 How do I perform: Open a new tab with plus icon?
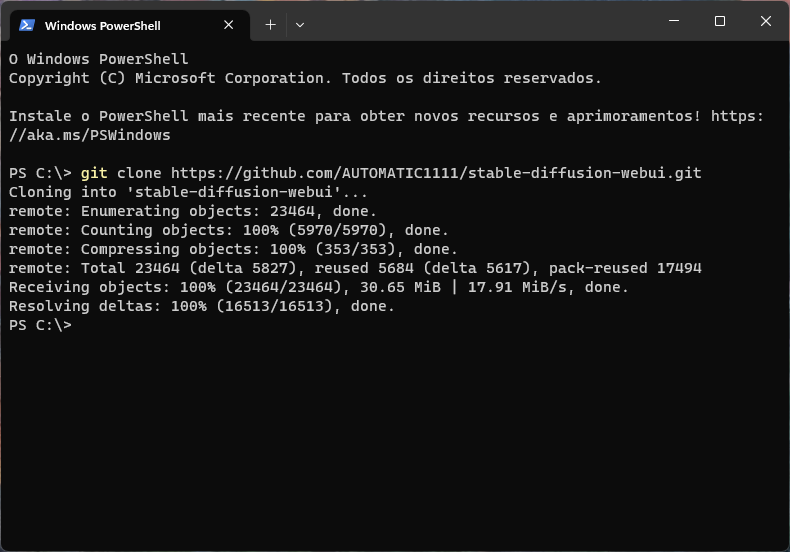[271, 25]
